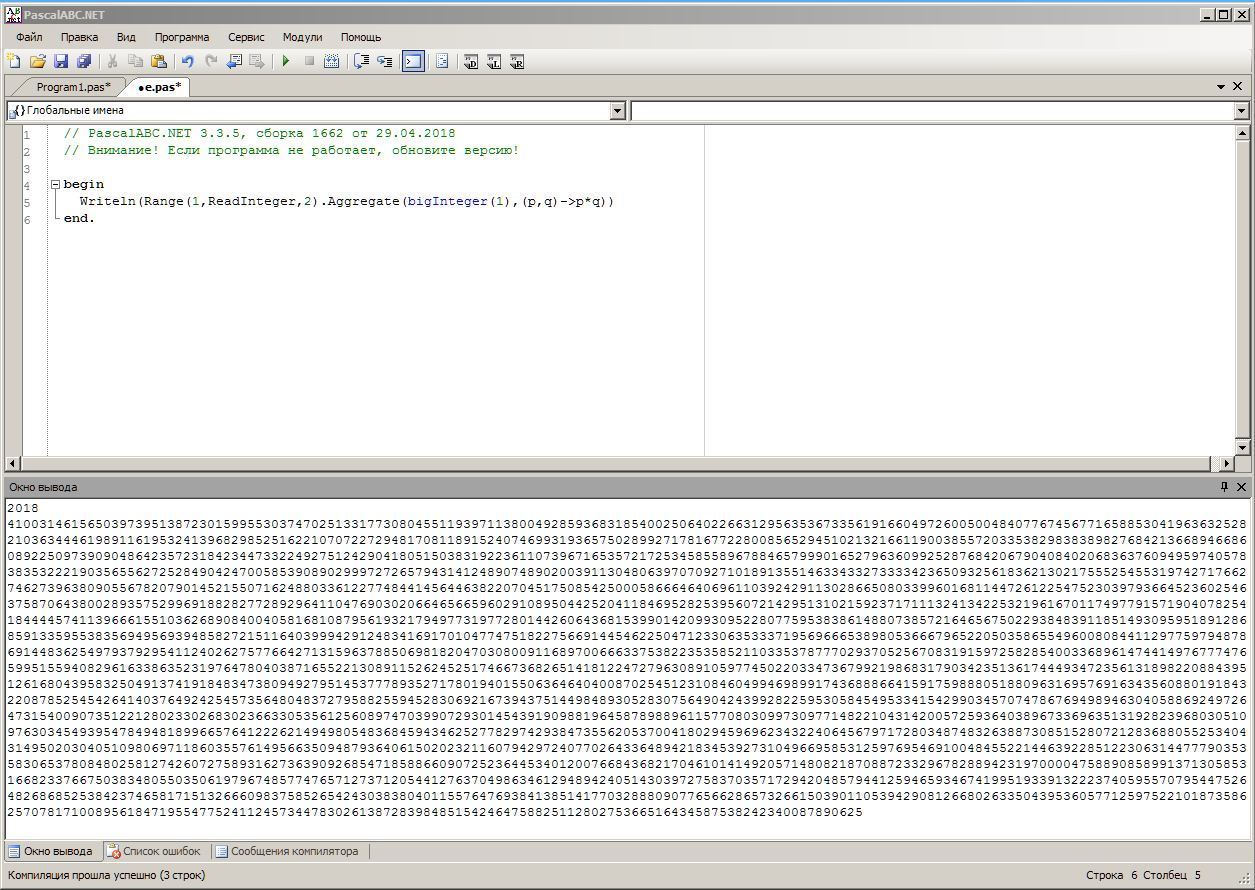Click the step into debug icon
1255x890 pixels.
385,62
